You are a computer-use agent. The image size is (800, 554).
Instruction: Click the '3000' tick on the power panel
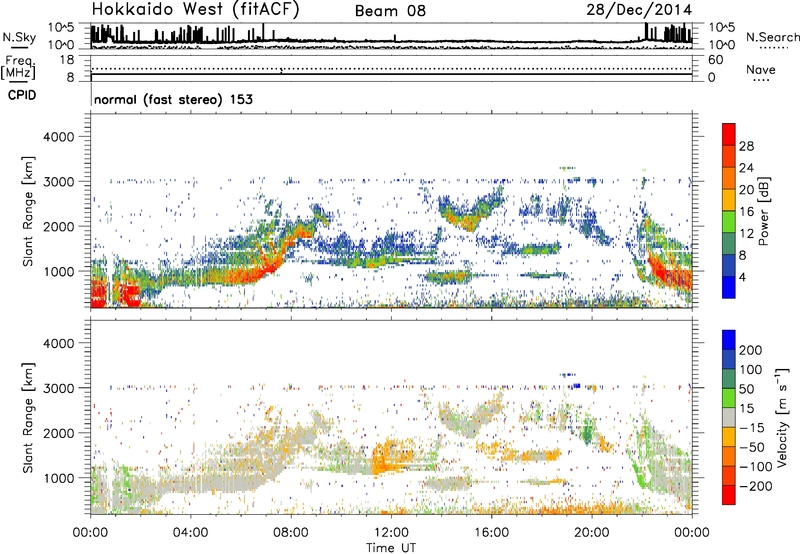tap(58, 182)
